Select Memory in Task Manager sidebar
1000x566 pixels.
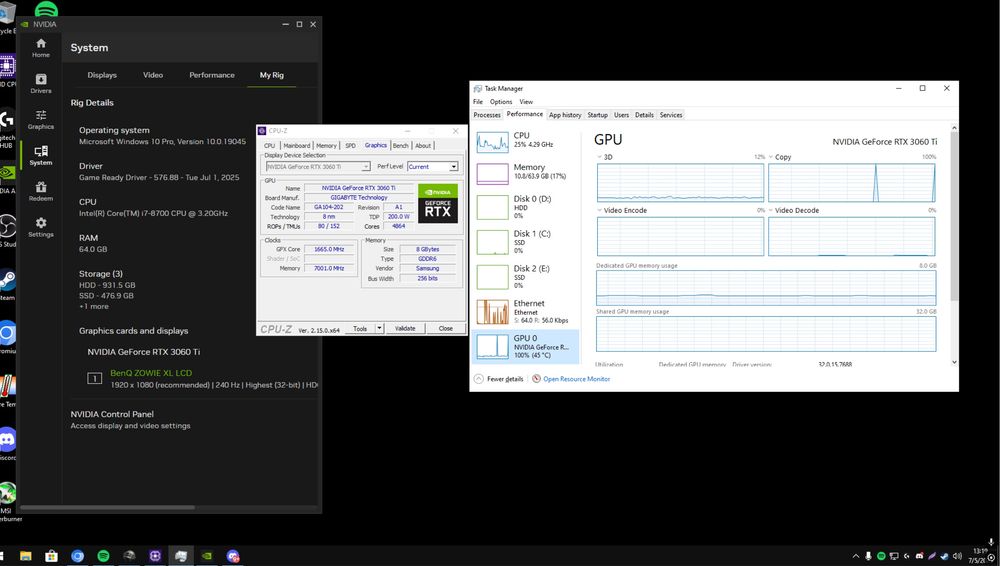pos(526,172)
